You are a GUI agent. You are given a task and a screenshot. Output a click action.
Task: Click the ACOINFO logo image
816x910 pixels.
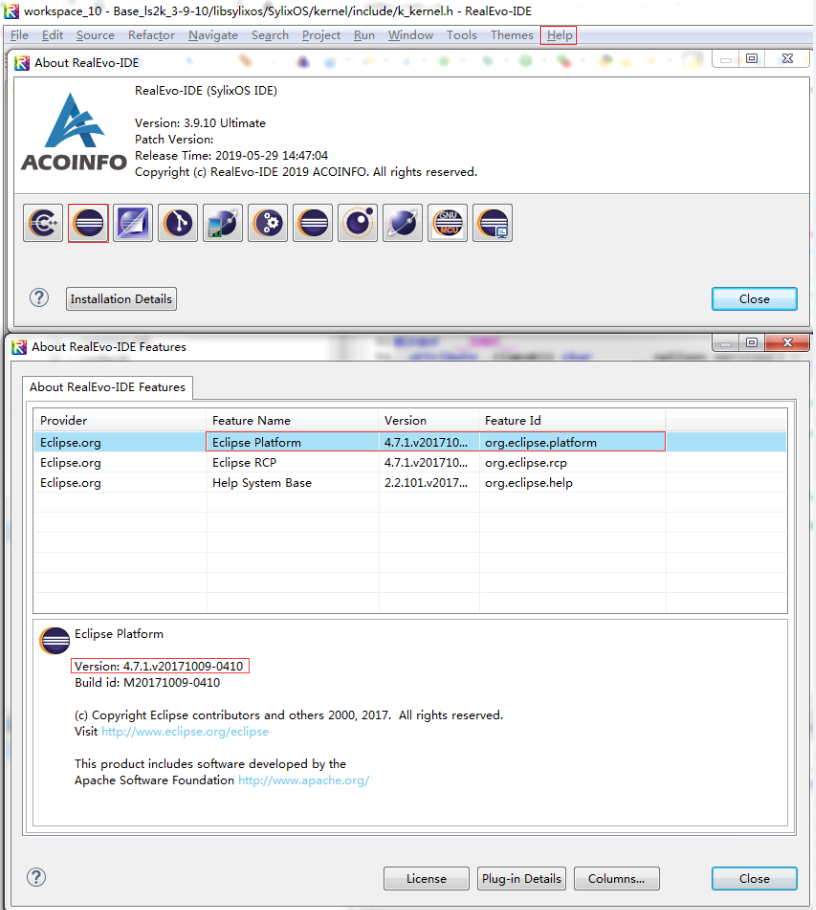click(x=74, y=133)
